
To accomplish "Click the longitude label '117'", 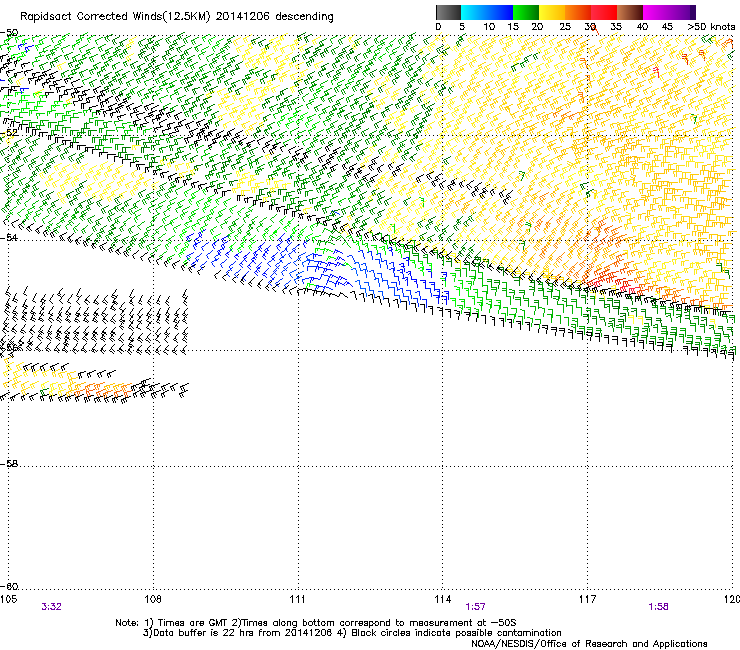I will pyautogui.click(x=588, y=599).
